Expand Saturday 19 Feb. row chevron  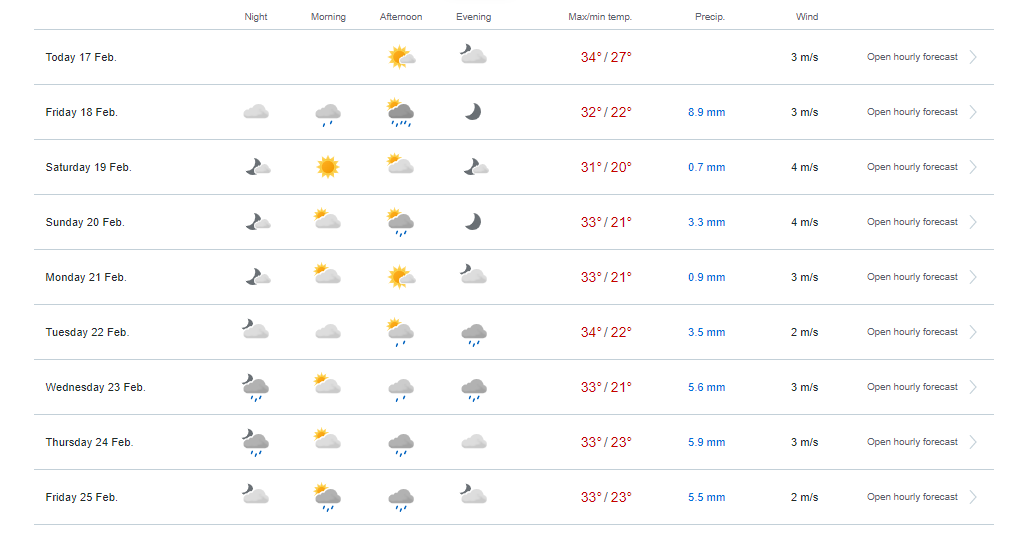[x=973, y=167]
